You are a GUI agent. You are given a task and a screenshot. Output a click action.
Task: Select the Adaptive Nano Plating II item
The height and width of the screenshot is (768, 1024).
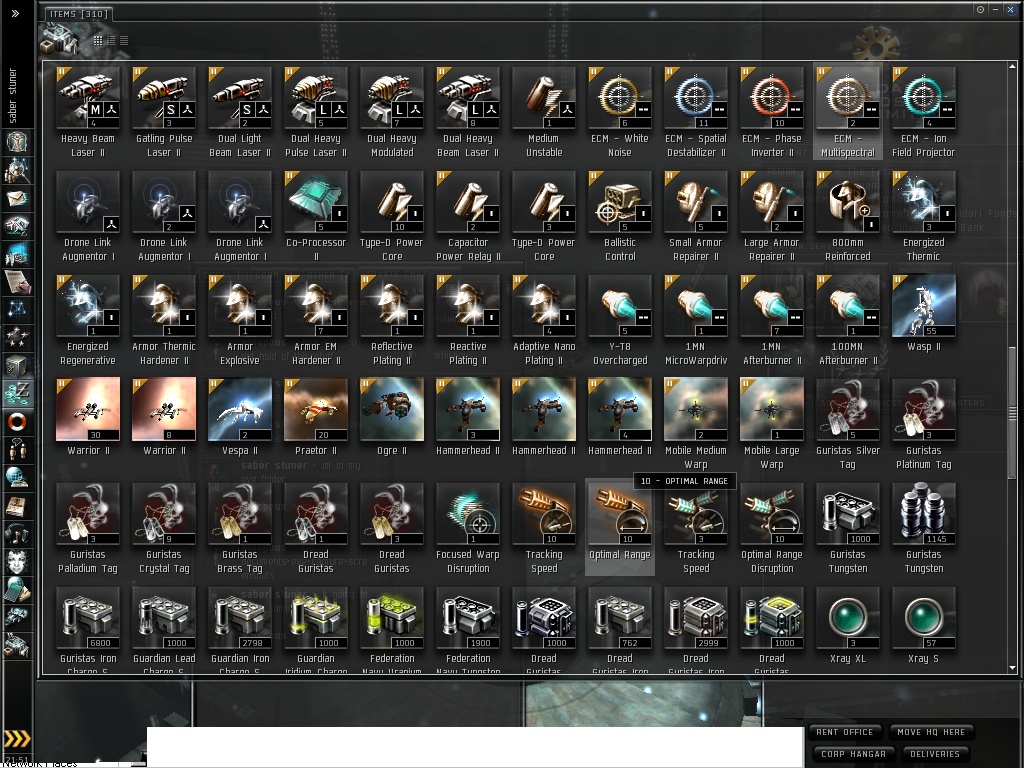click(543, 320)
